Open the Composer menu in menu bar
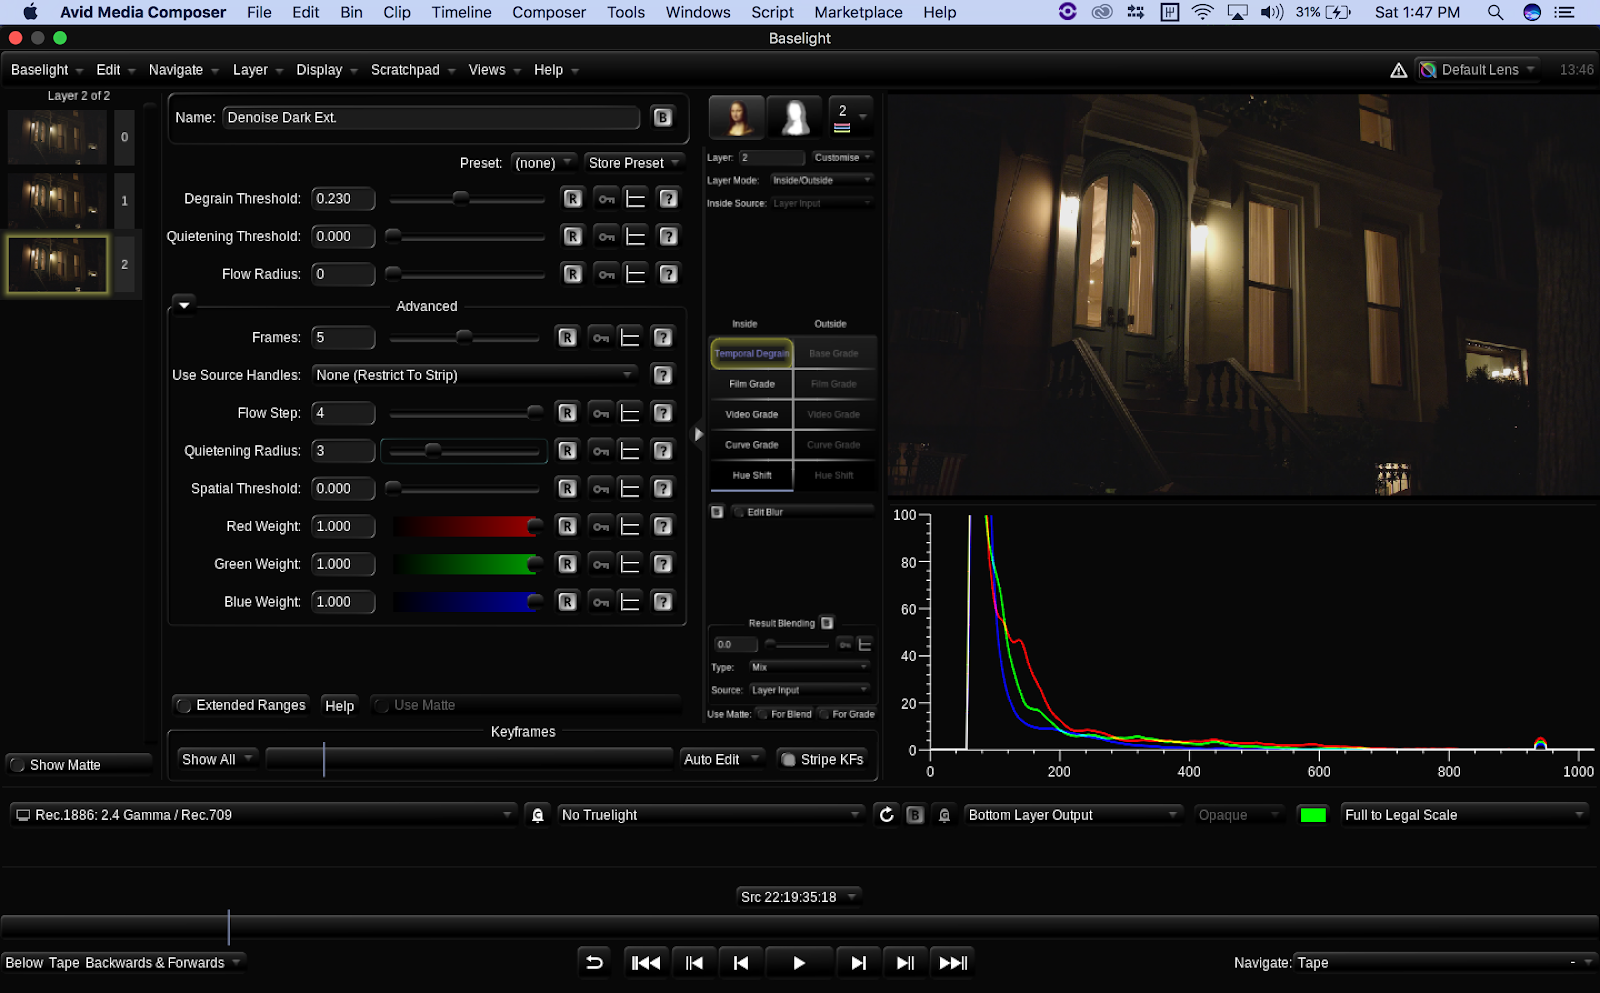1600x993 pixels. tap(549, 12)
